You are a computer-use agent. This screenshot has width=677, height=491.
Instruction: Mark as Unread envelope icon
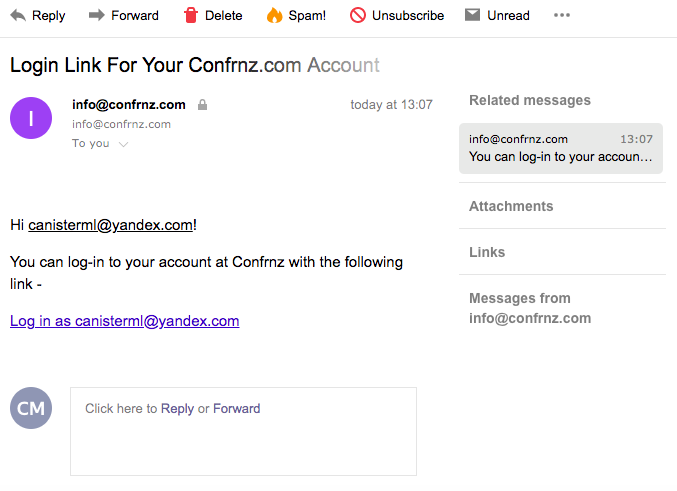472,15
